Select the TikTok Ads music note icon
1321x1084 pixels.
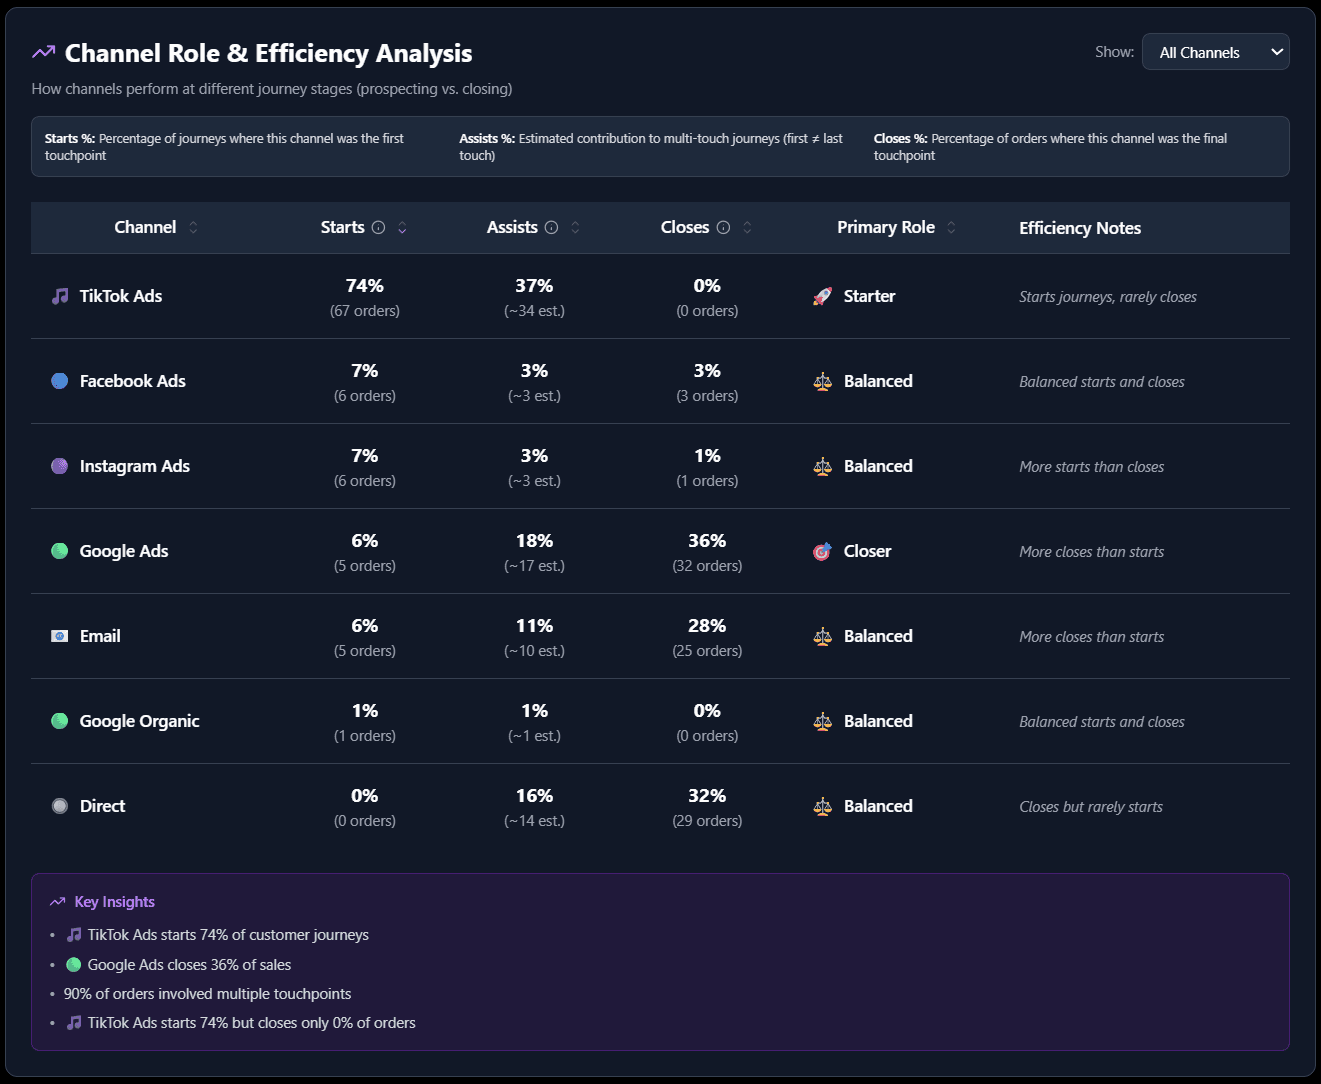click(59, 295)
